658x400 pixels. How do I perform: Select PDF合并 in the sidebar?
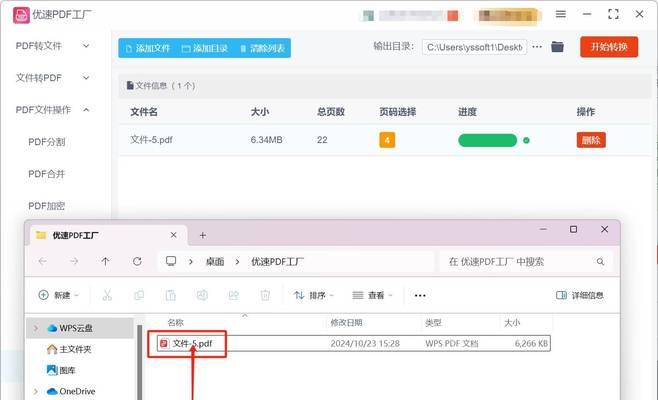tap(47, 174)
